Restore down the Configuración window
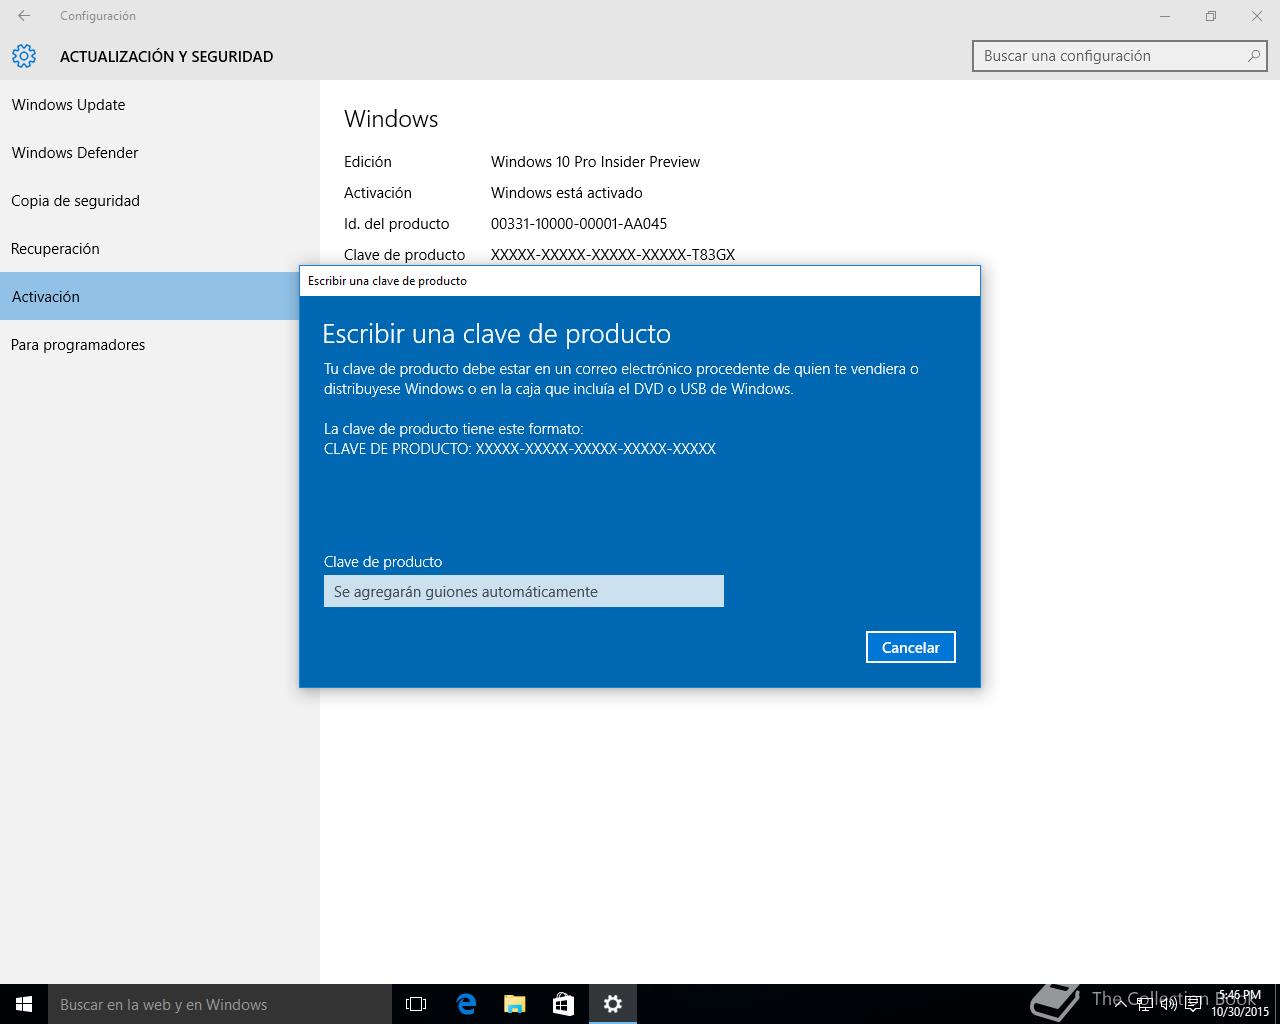This screenshot has height=1024, width=1280. point(1211,16)
